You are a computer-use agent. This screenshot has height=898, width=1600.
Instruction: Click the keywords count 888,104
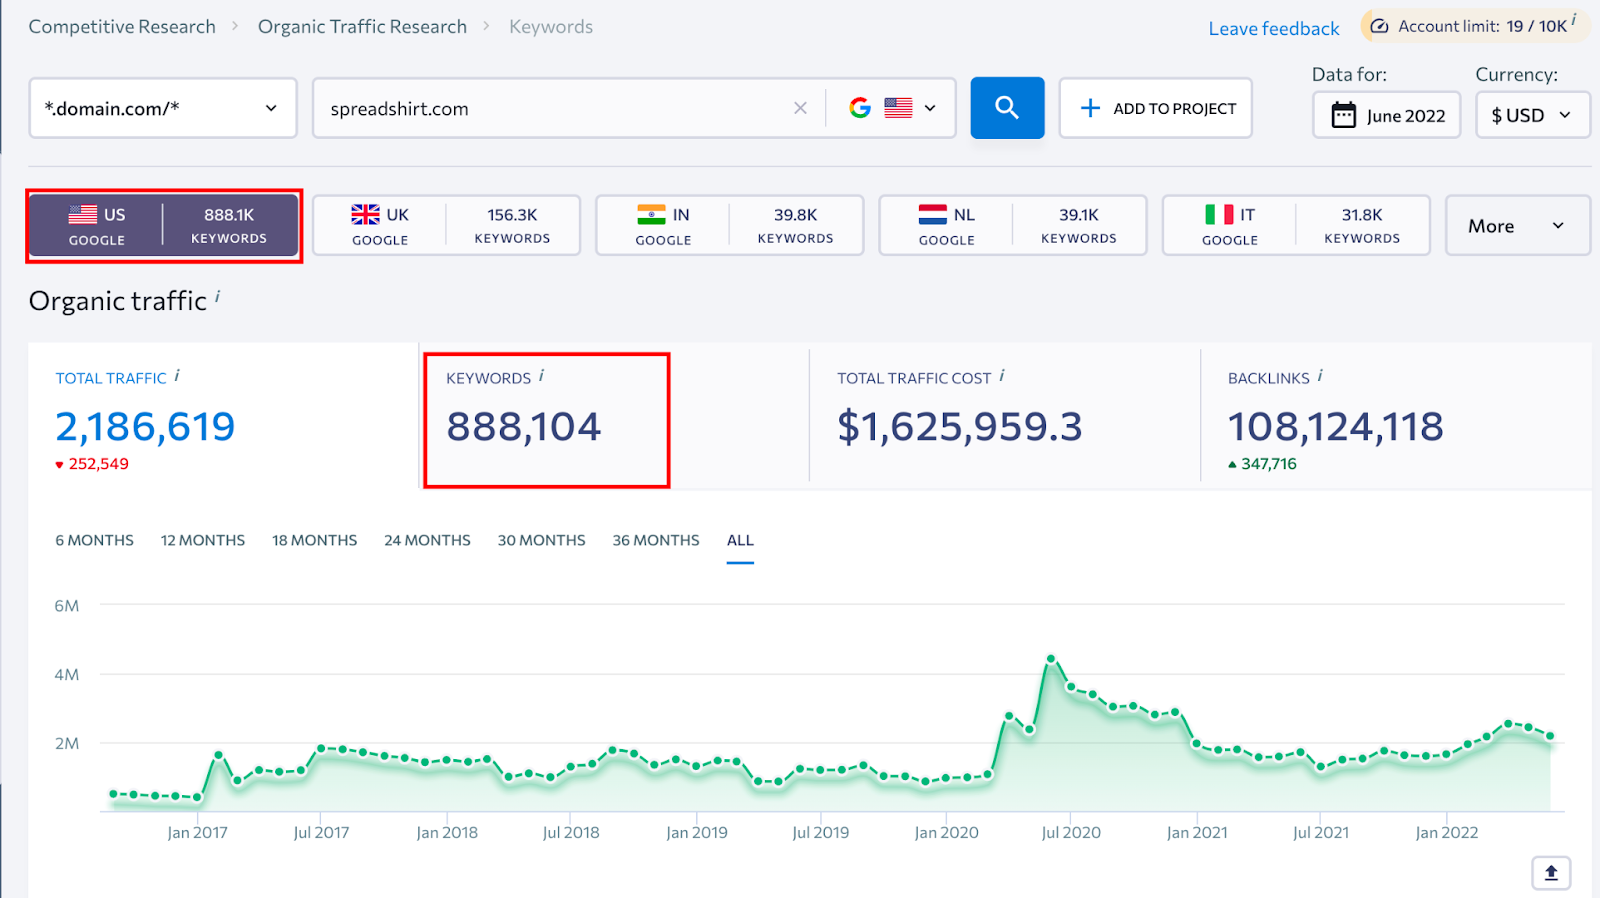click(524, 427)
